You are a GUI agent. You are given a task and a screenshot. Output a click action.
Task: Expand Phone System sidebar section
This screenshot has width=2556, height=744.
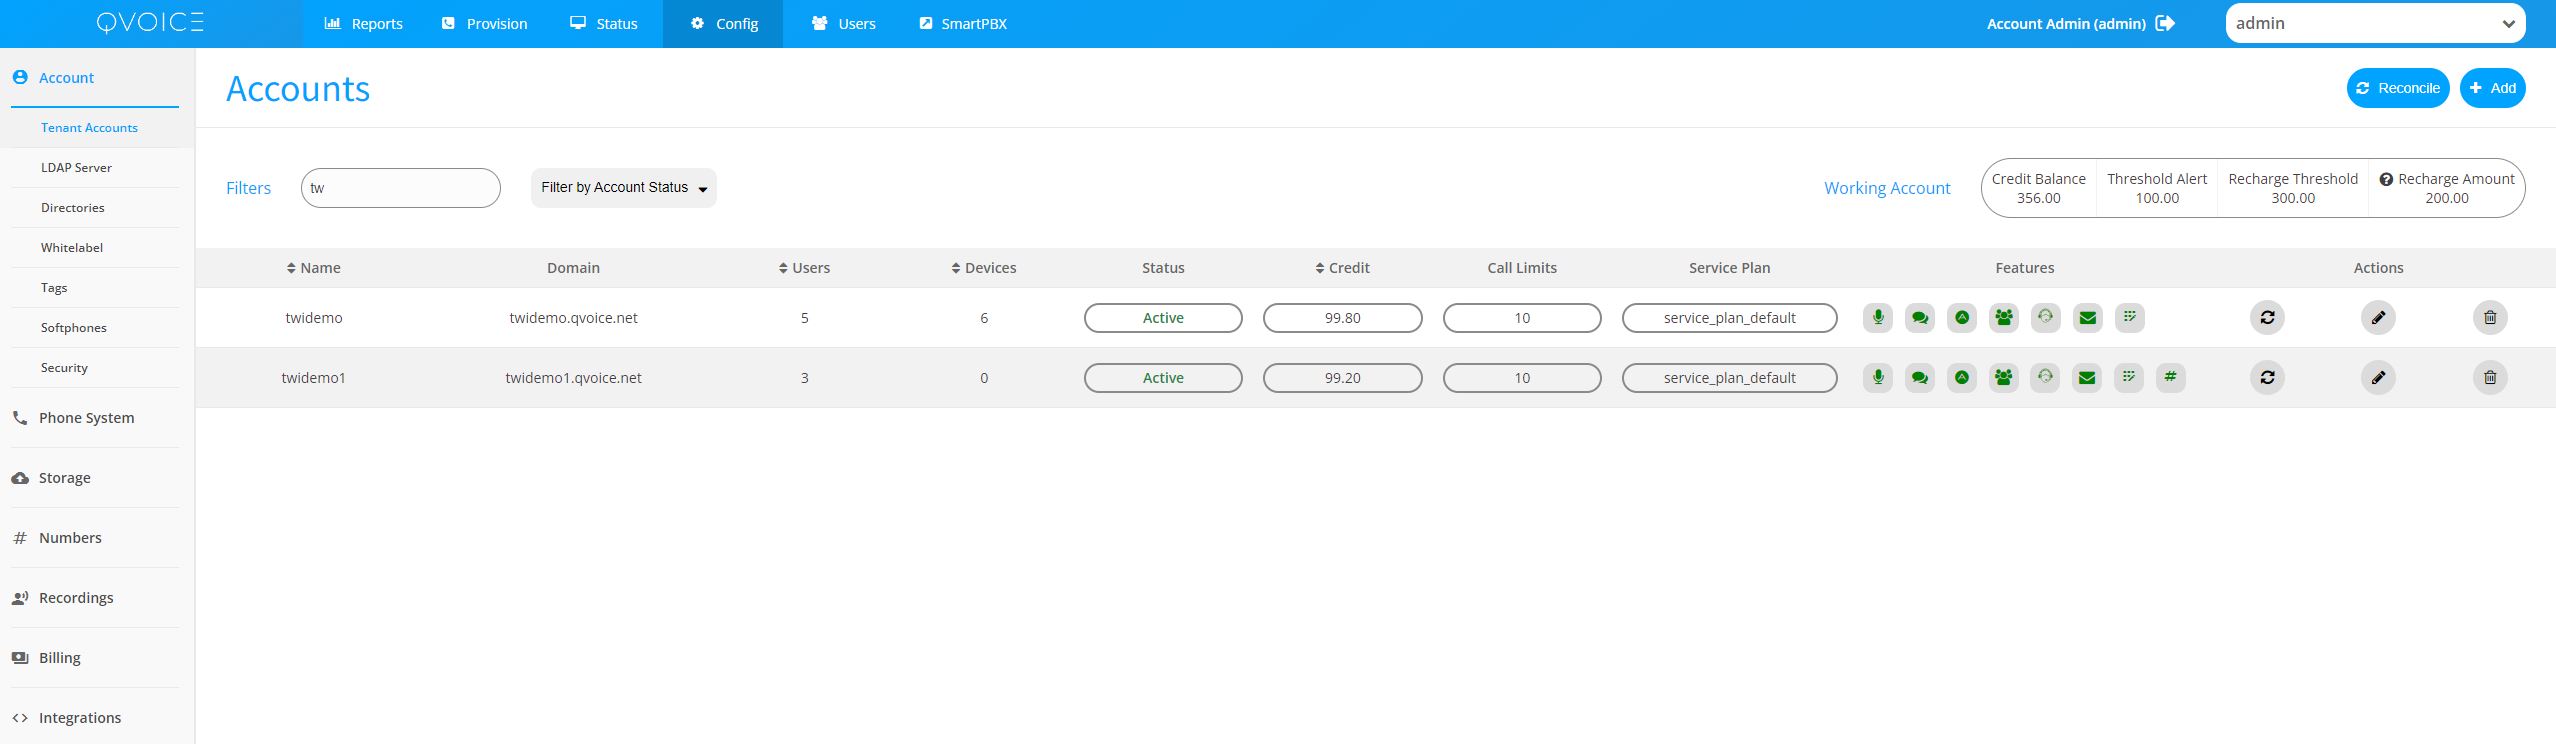click(87, 418)
